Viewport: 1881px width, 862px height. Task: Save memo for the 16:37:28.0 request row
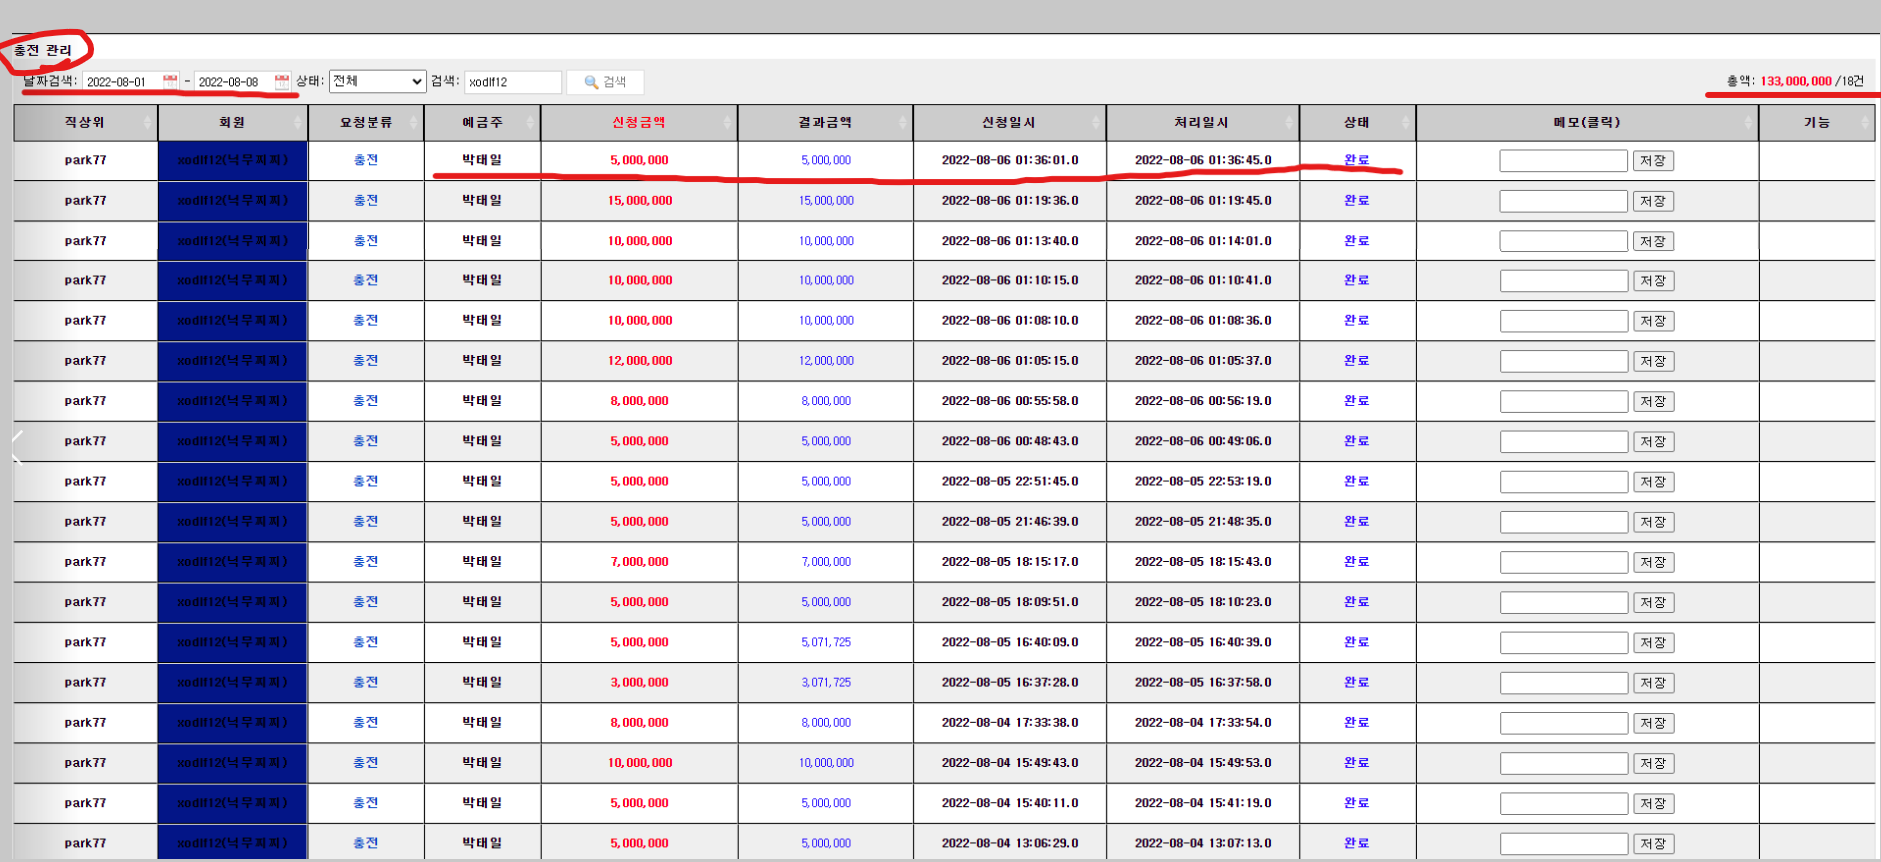(x=1653, y=683)
